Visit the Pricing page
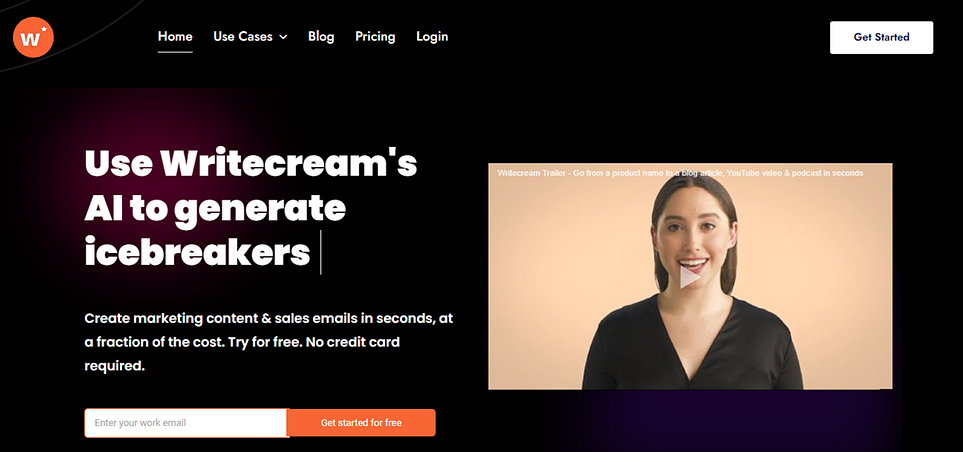This screenshot has height=452, width=963. [x=375, y=37]
